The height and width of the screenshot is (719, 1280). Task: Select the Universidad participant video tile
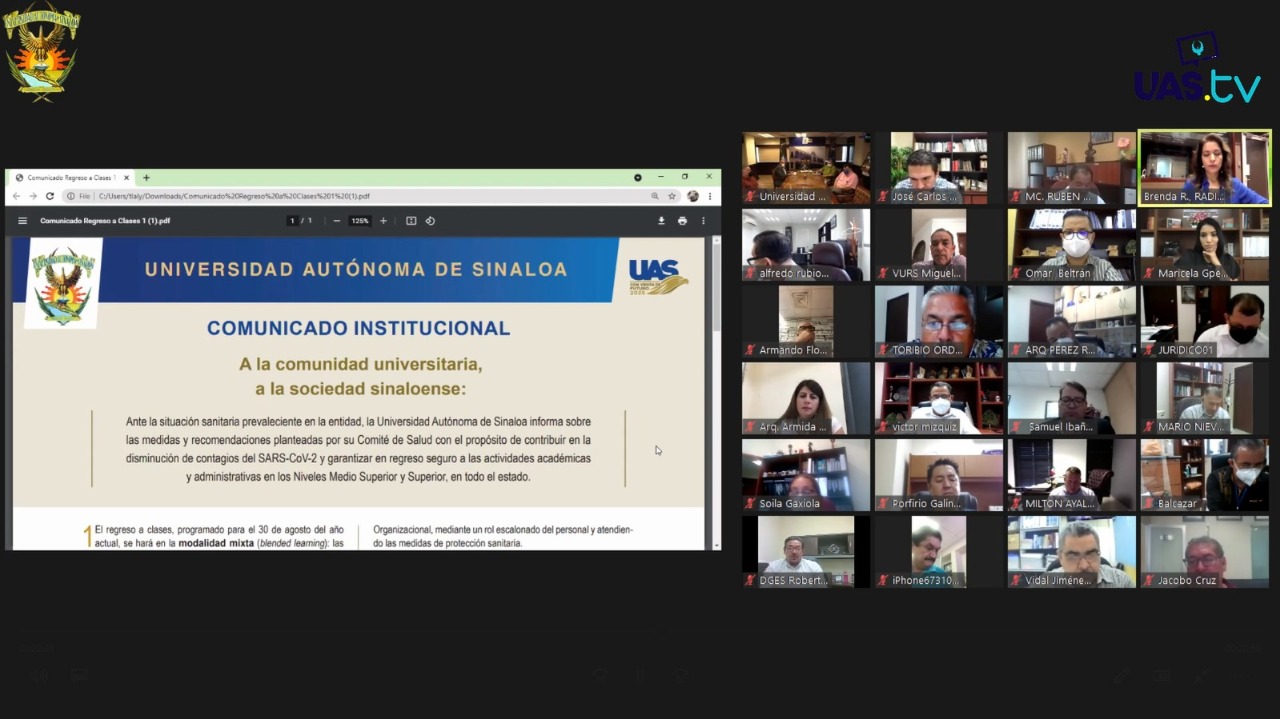click(x=806, y=168)
